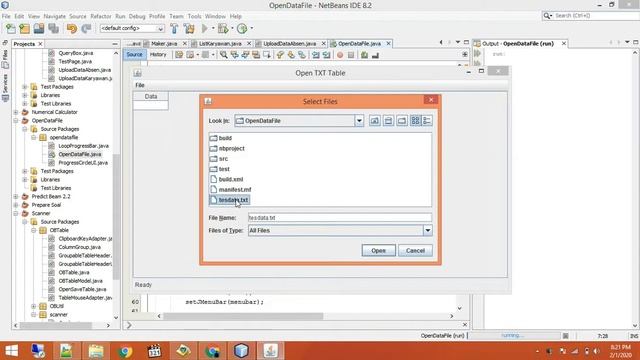The width and height of the screenshot is (640, 360).
Task: Click the Stop Macro Recording icon in editor
Action: 351,55
